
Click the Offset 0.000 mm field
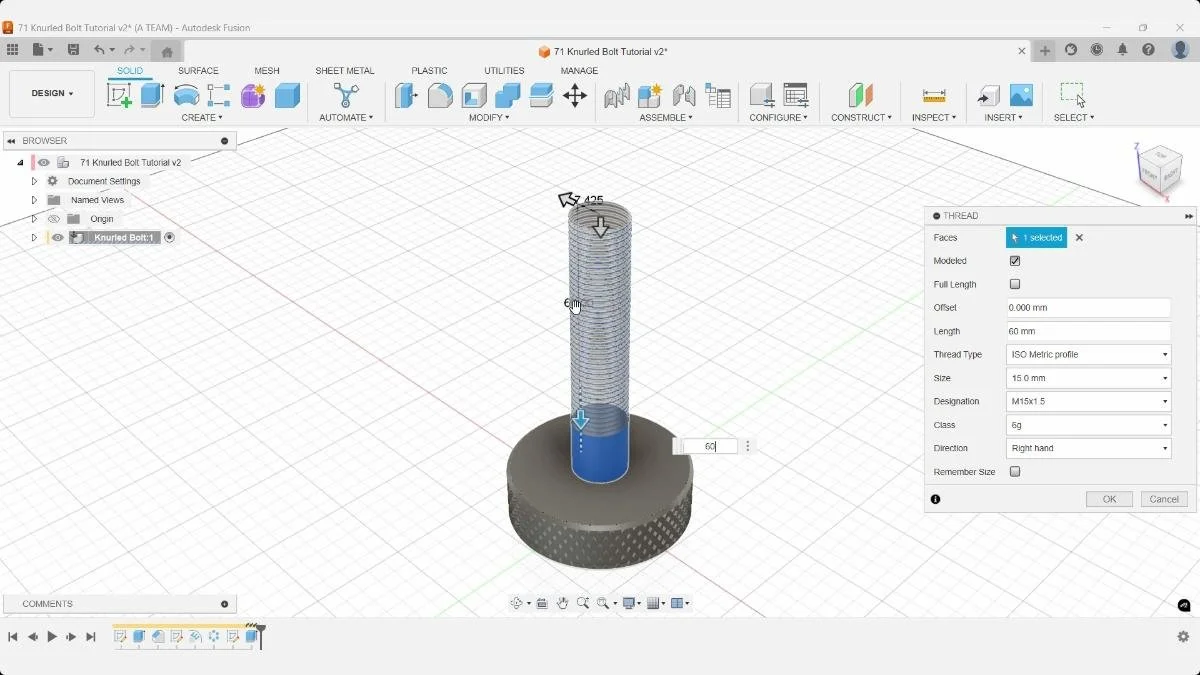pyautogui.click(x=1088, y=308)
